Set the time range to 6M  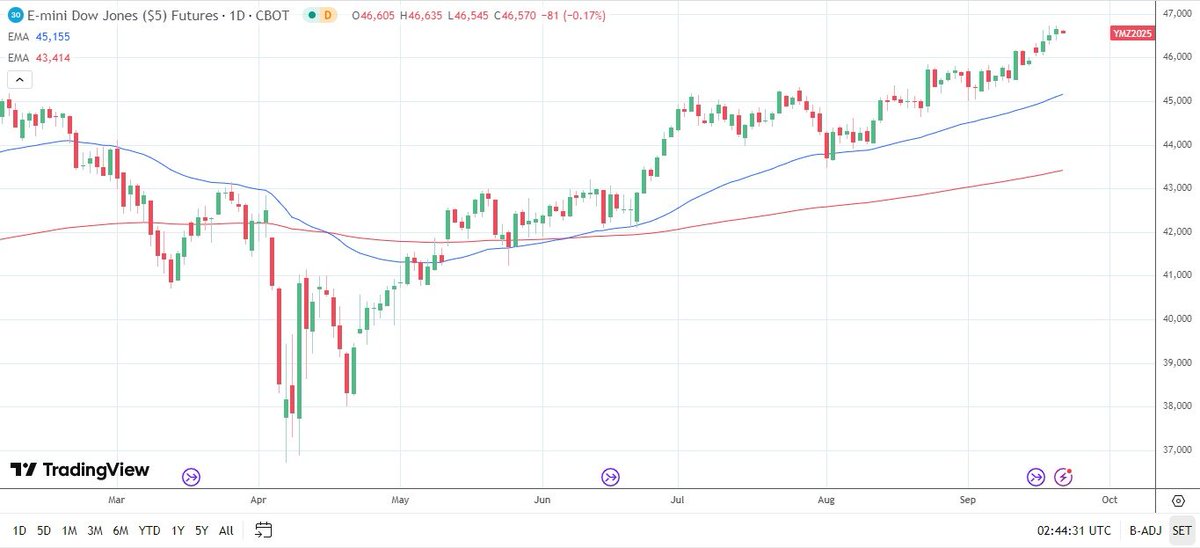122,529
